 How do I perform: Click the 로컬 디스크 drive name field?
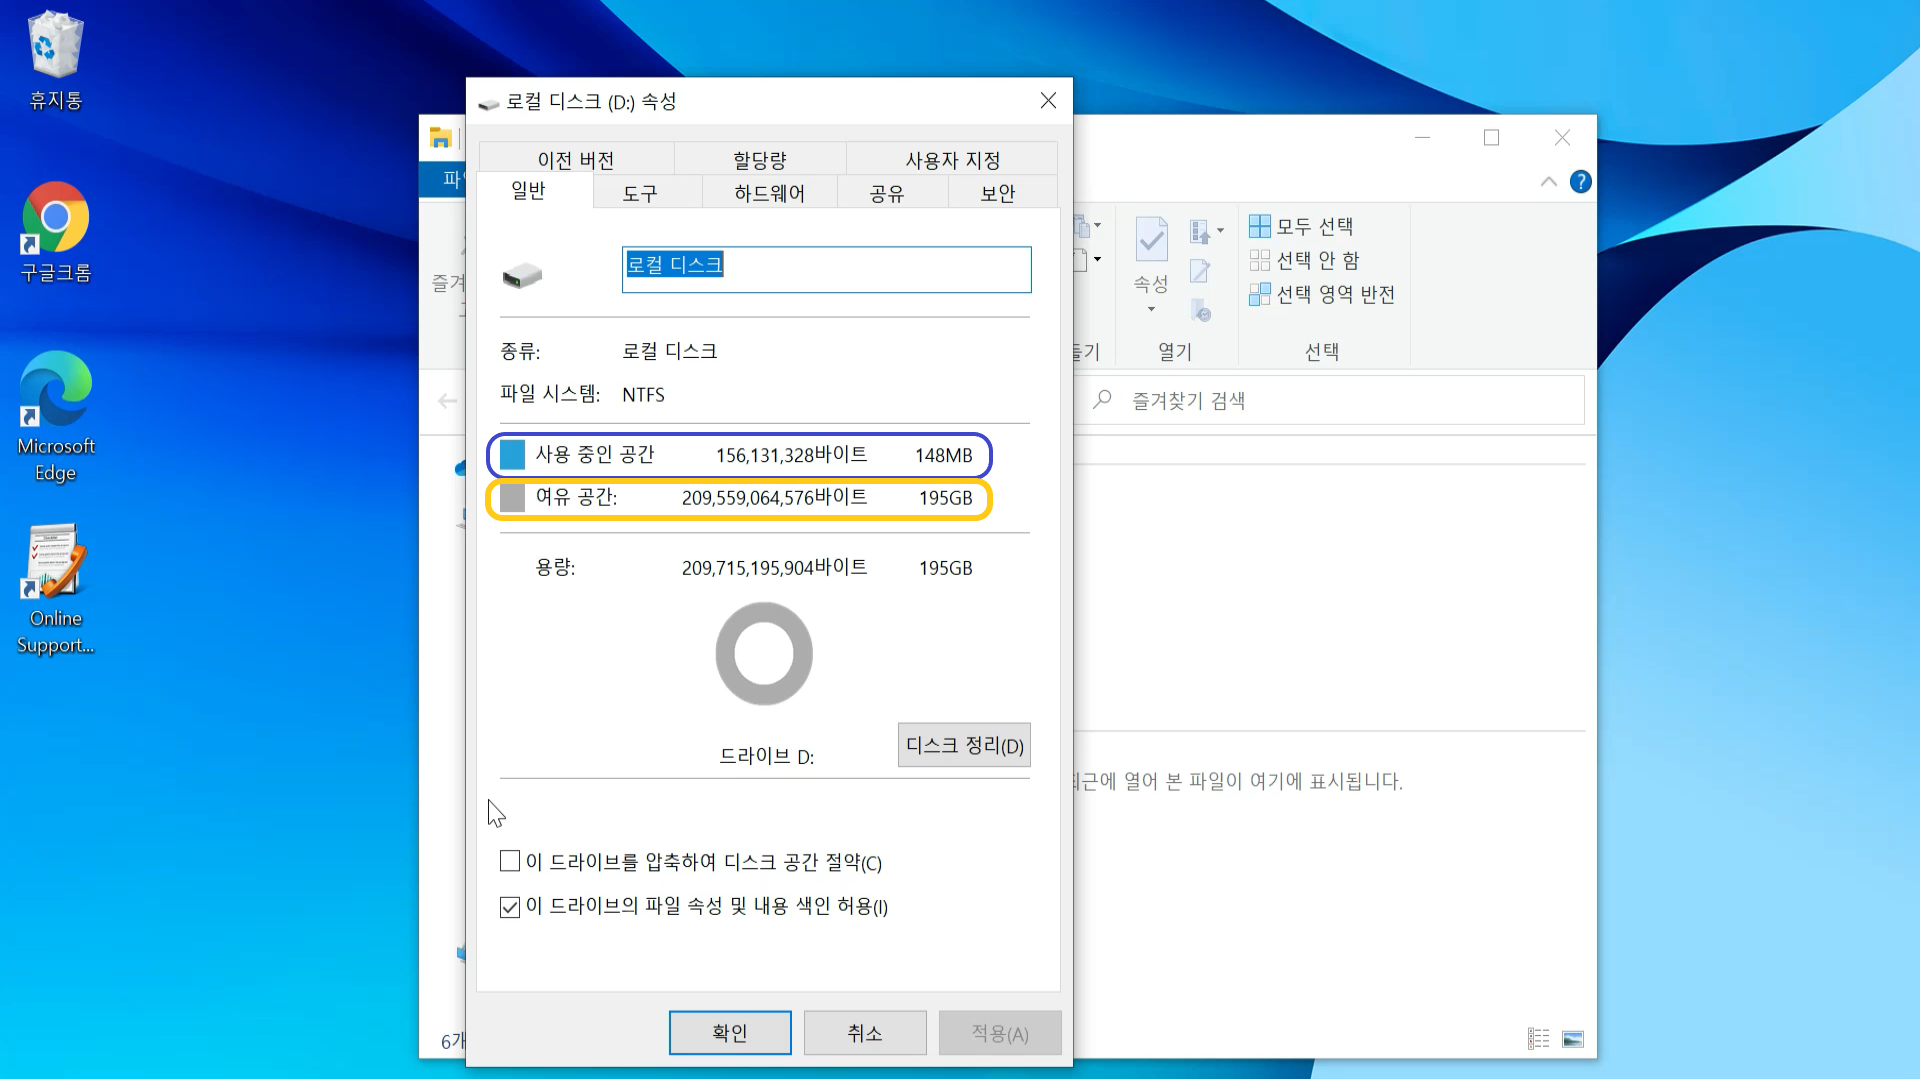(826, 270)
